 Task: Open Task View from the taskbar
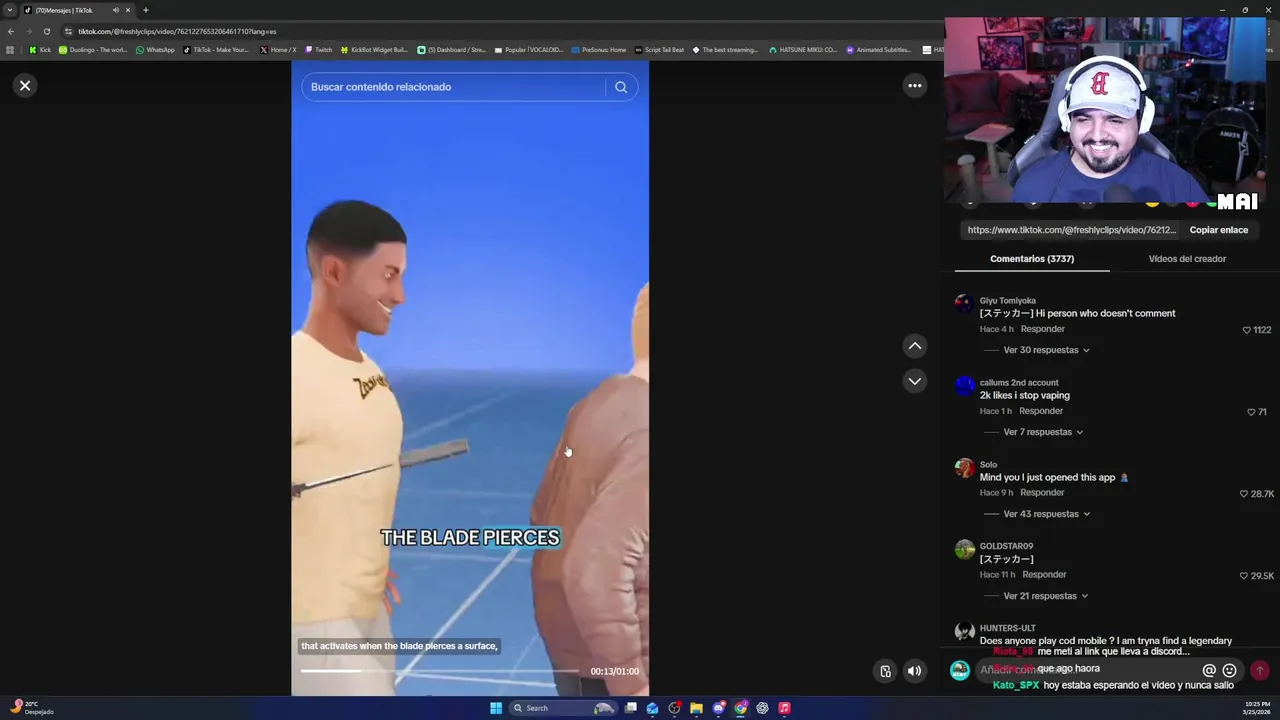[631, 708]
